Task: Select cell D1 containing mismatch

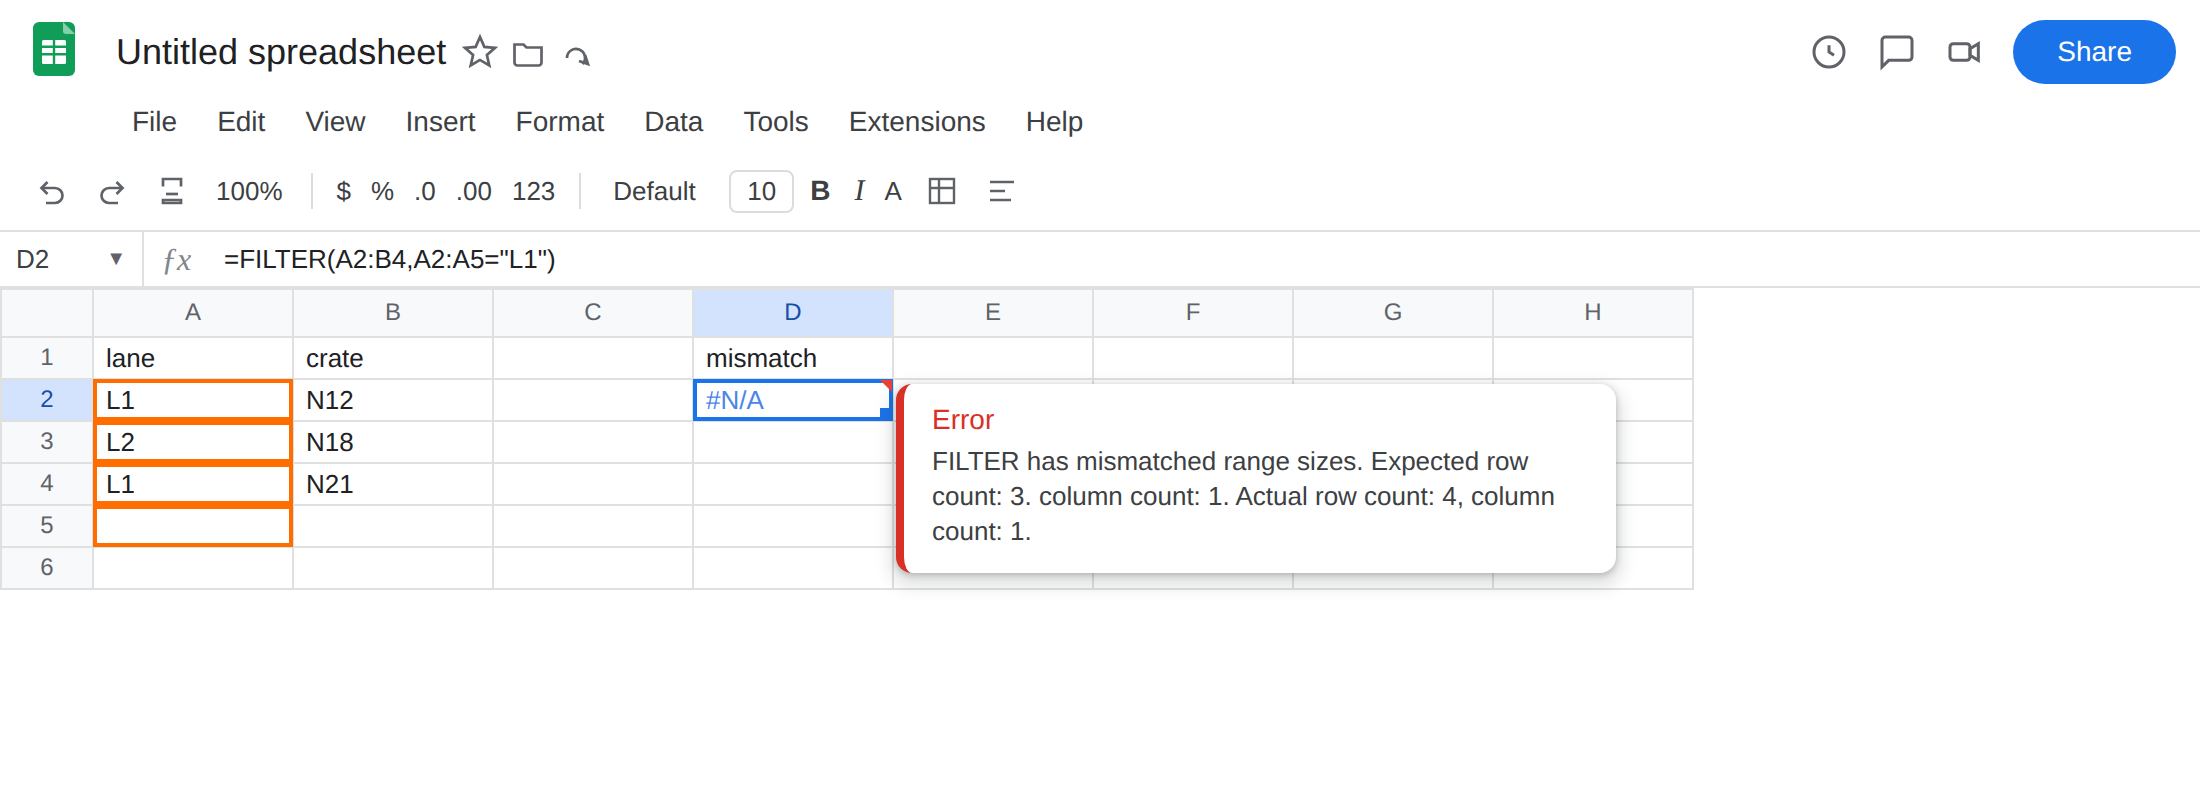Action: pyautogui.click(x=793, y=358)
